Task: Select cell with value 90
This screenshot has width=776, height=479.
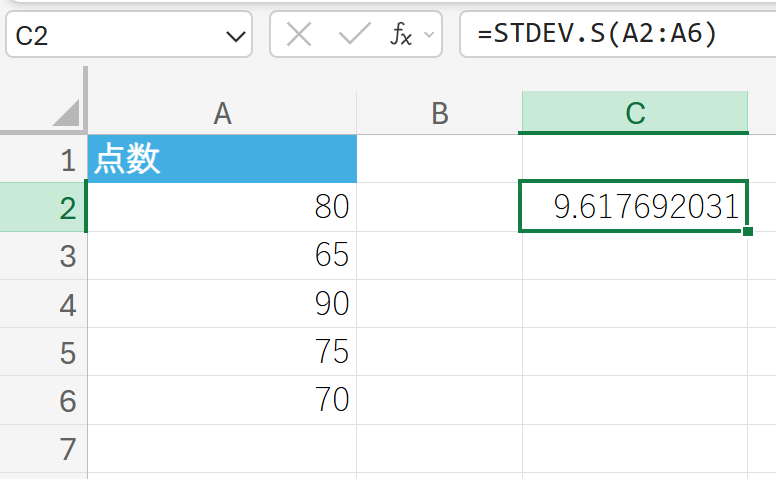Action: click(222, 304)
